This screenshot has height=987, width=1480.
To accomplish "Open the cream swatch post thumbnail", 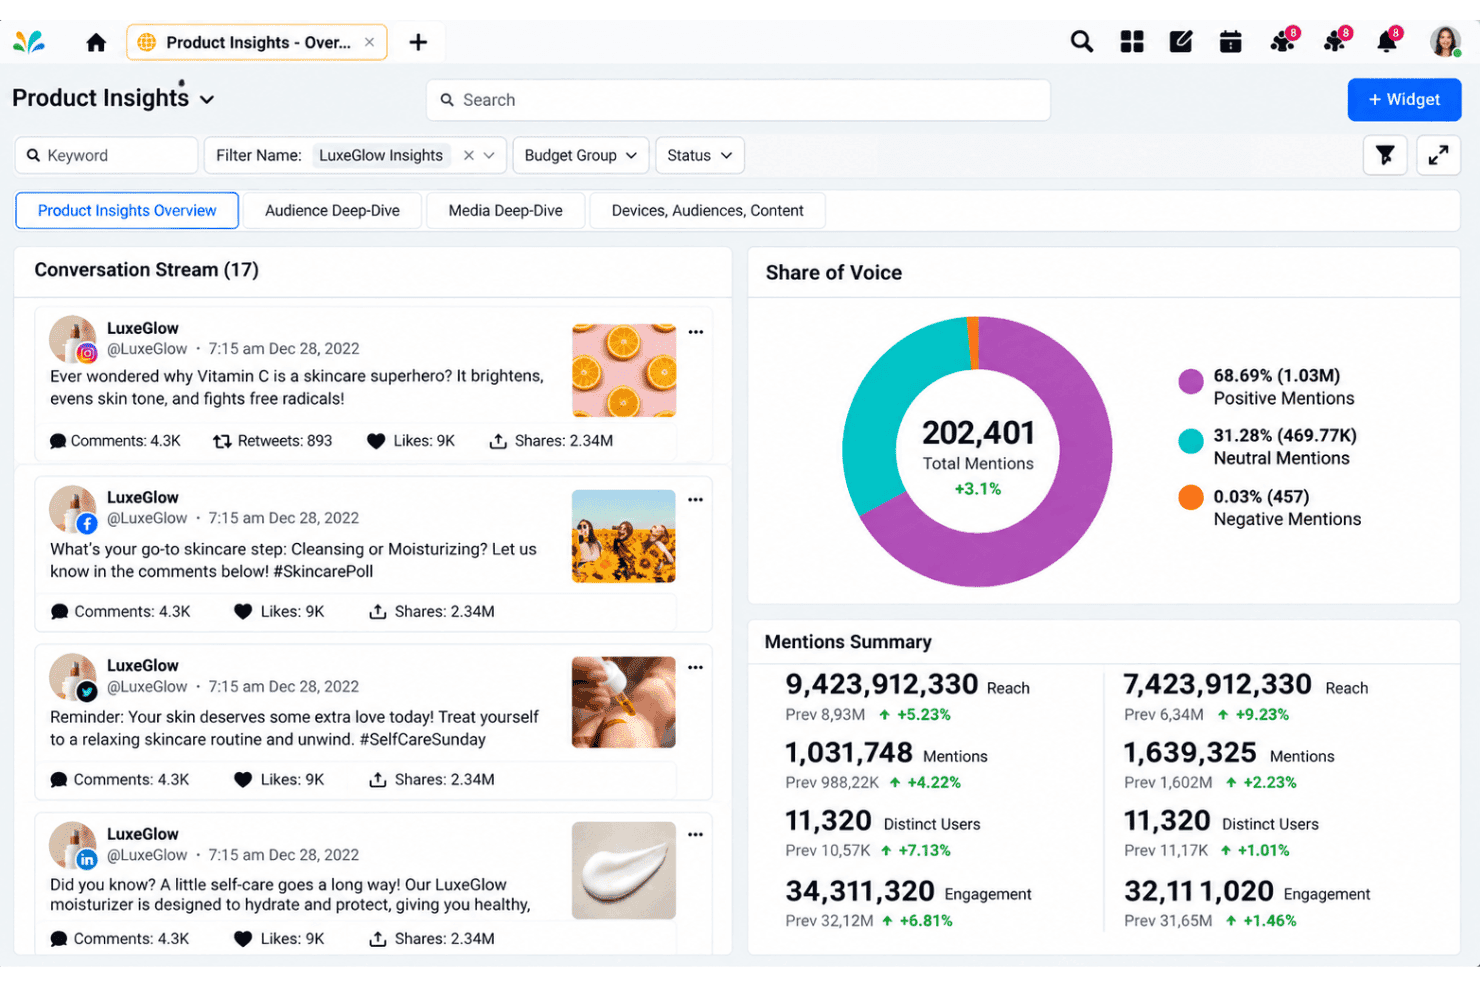I will coord(624,870).
